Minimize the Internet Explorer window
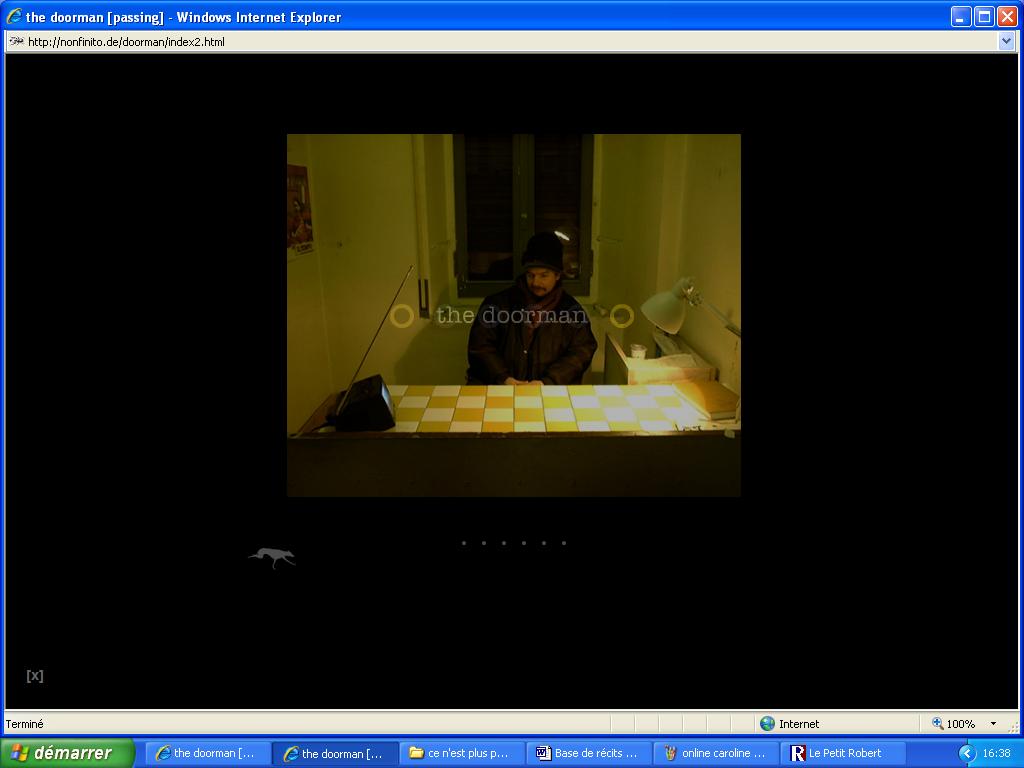This screenshot has width=1024, height=768. click(960, 16)
